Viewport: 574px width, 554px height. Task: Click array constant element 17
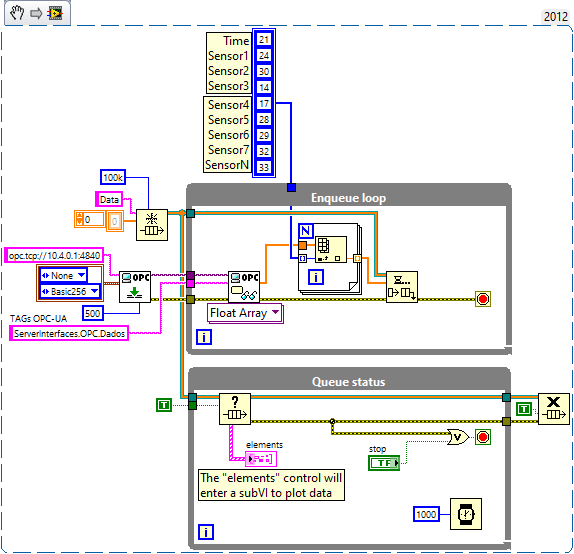coord(264,104)
